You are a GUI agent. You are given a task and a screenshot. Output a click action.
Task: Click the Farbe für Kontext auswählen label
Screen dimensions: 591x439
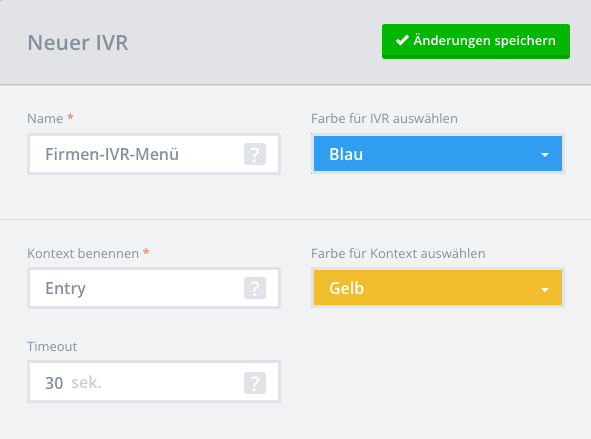click(x=398, y=254)
